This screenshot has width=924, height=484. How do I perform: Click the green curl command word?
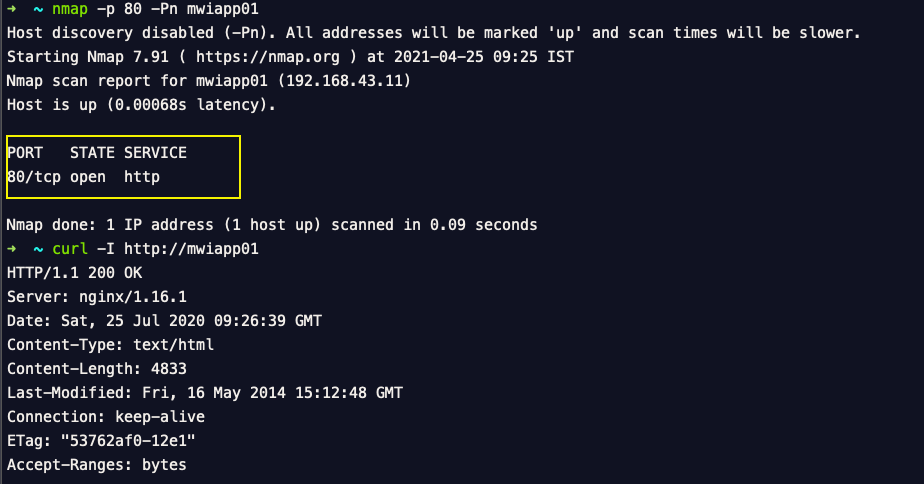tap(70, 249)
